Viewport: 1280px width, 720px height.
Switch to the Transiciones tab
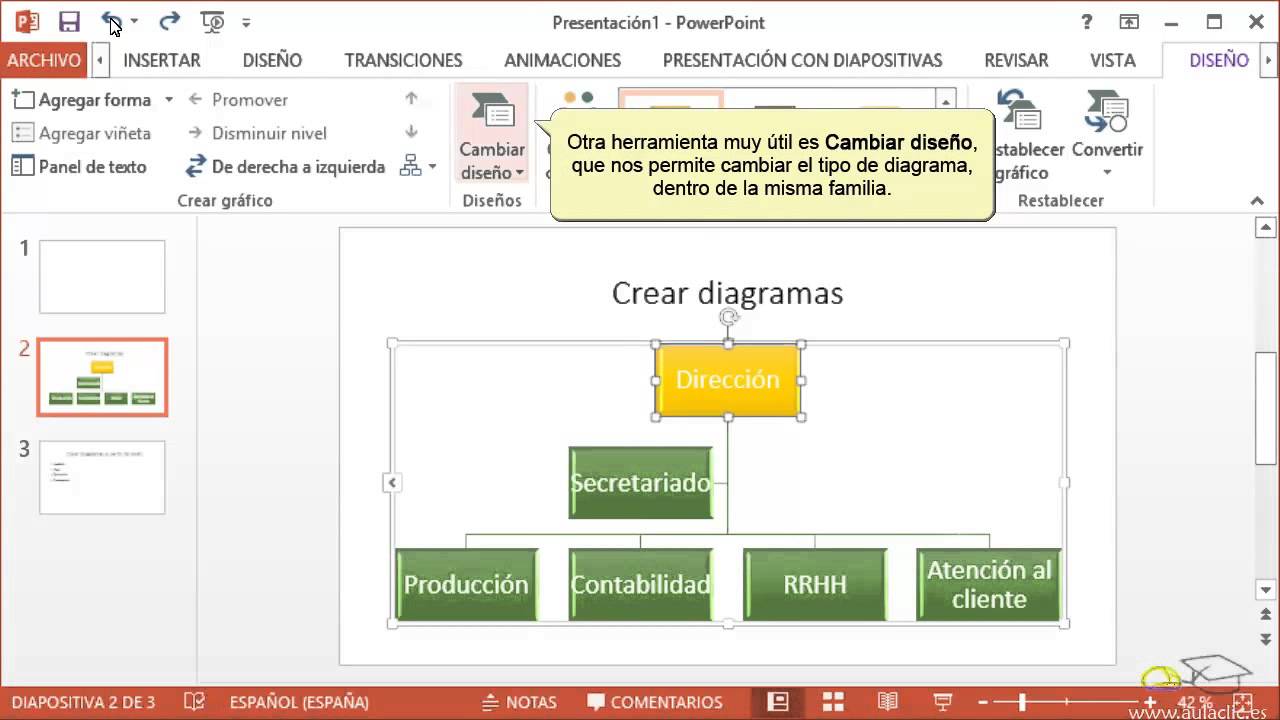coord(402,60)
